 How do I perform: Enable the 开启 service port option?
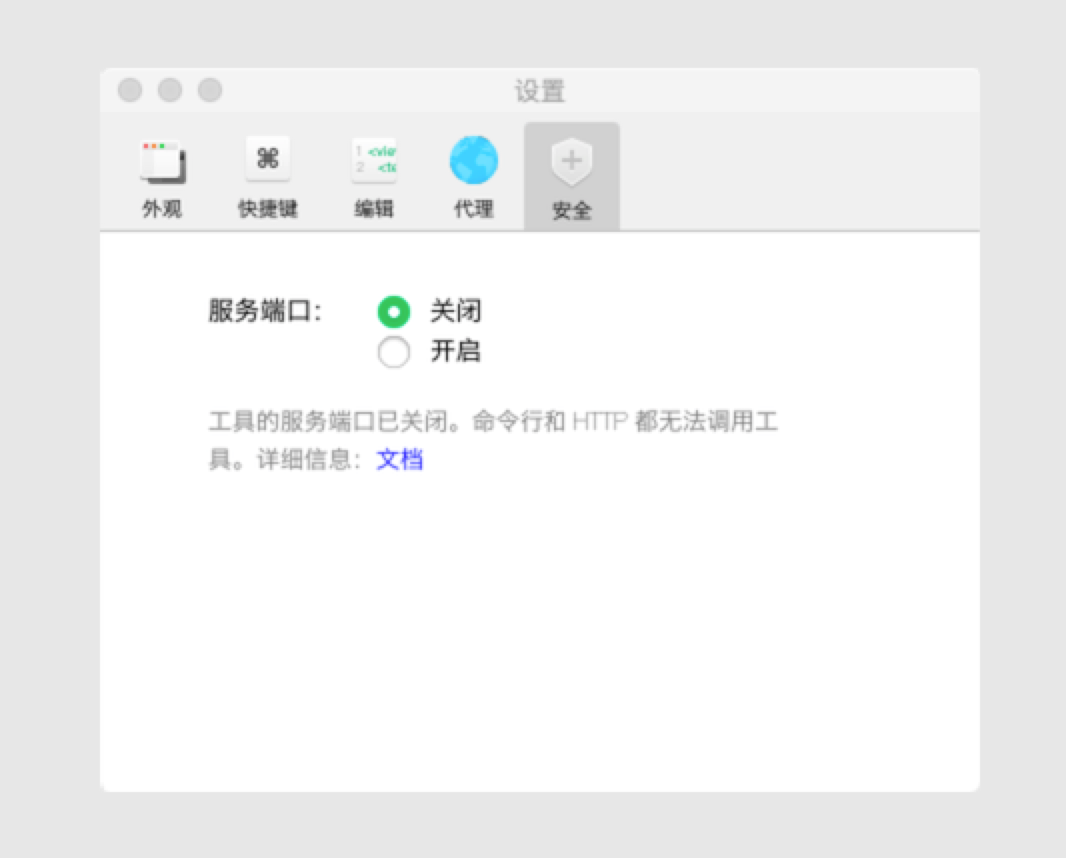point(394,352)
